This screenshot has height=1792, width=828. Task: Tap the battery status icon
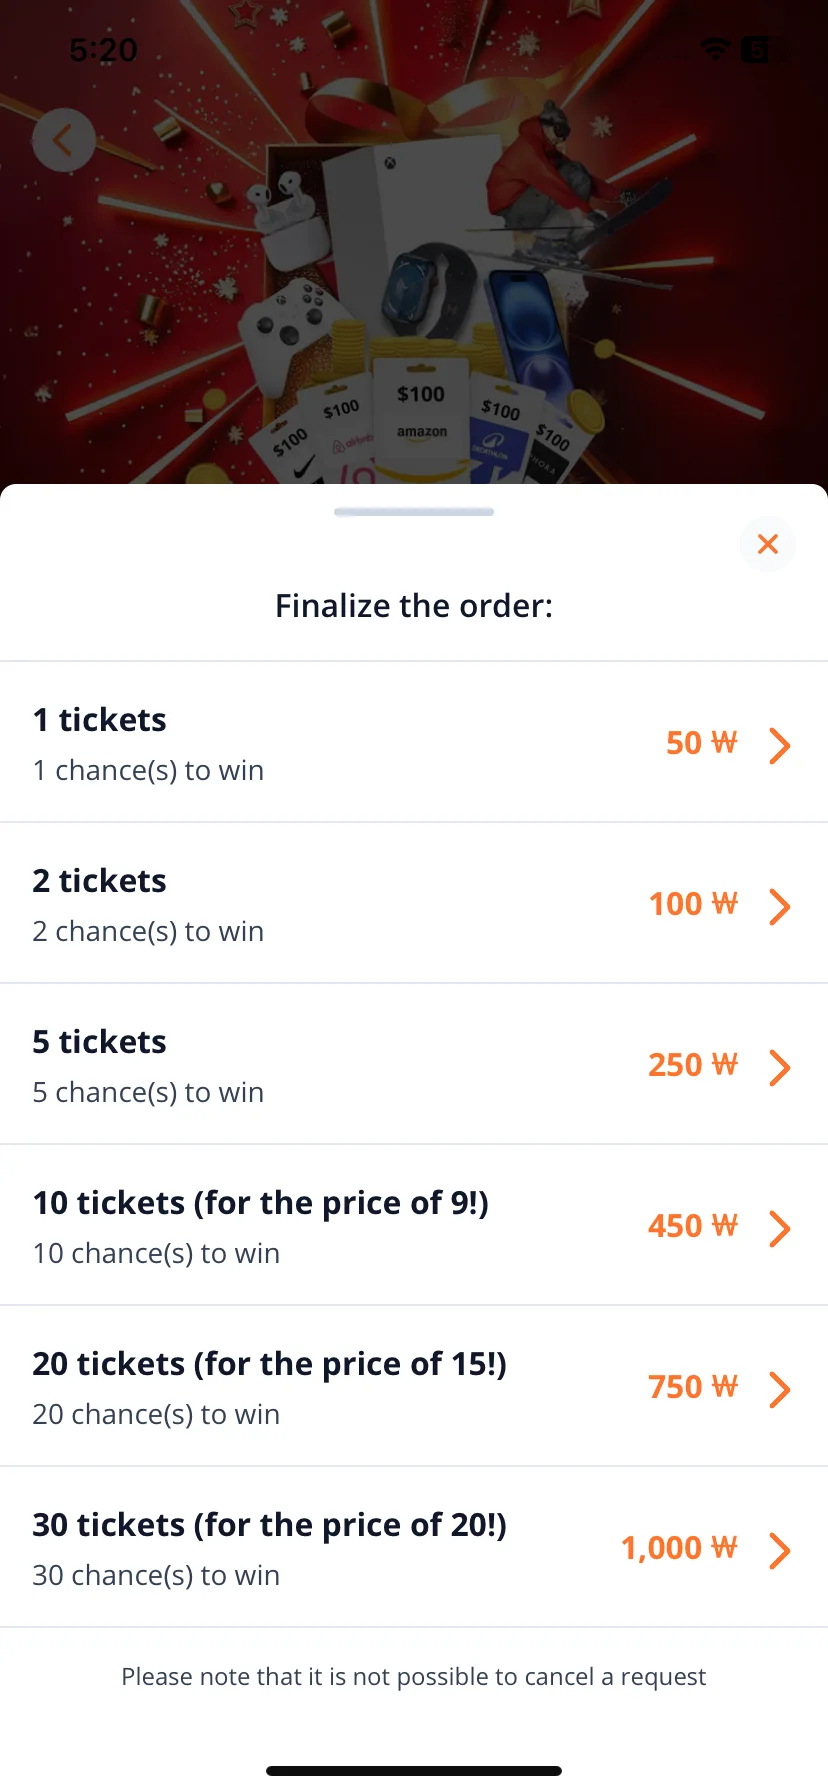764,49
